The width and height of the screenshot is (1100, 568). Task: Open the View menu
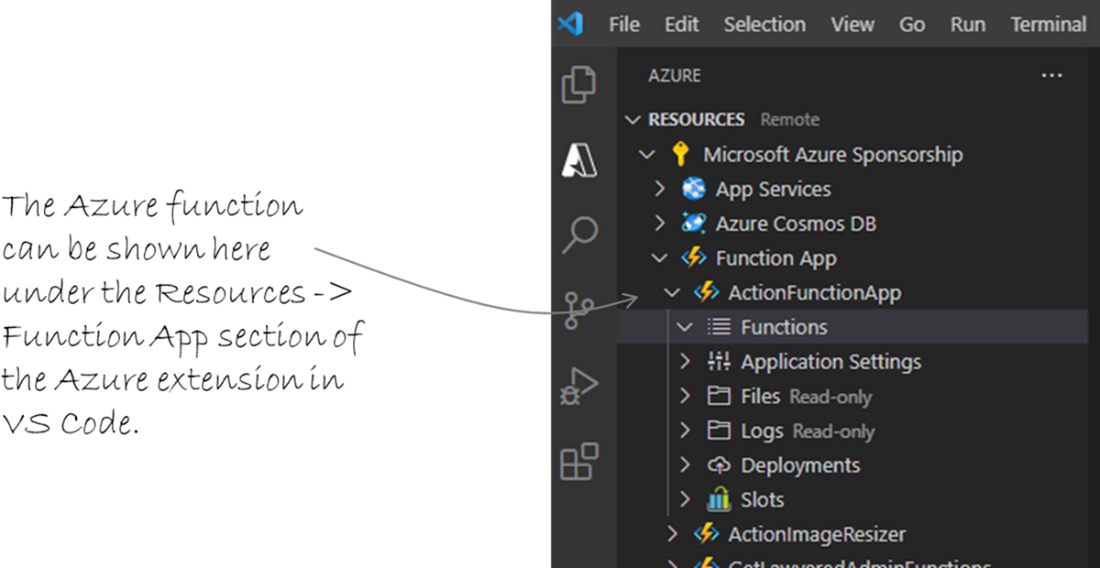[852, 25]
